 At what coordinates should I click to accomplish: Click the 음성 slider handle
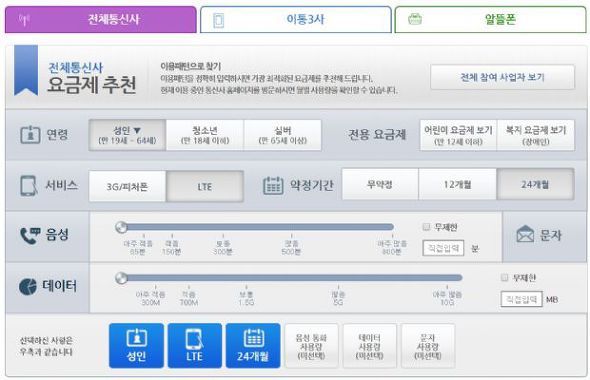point(122,227)
